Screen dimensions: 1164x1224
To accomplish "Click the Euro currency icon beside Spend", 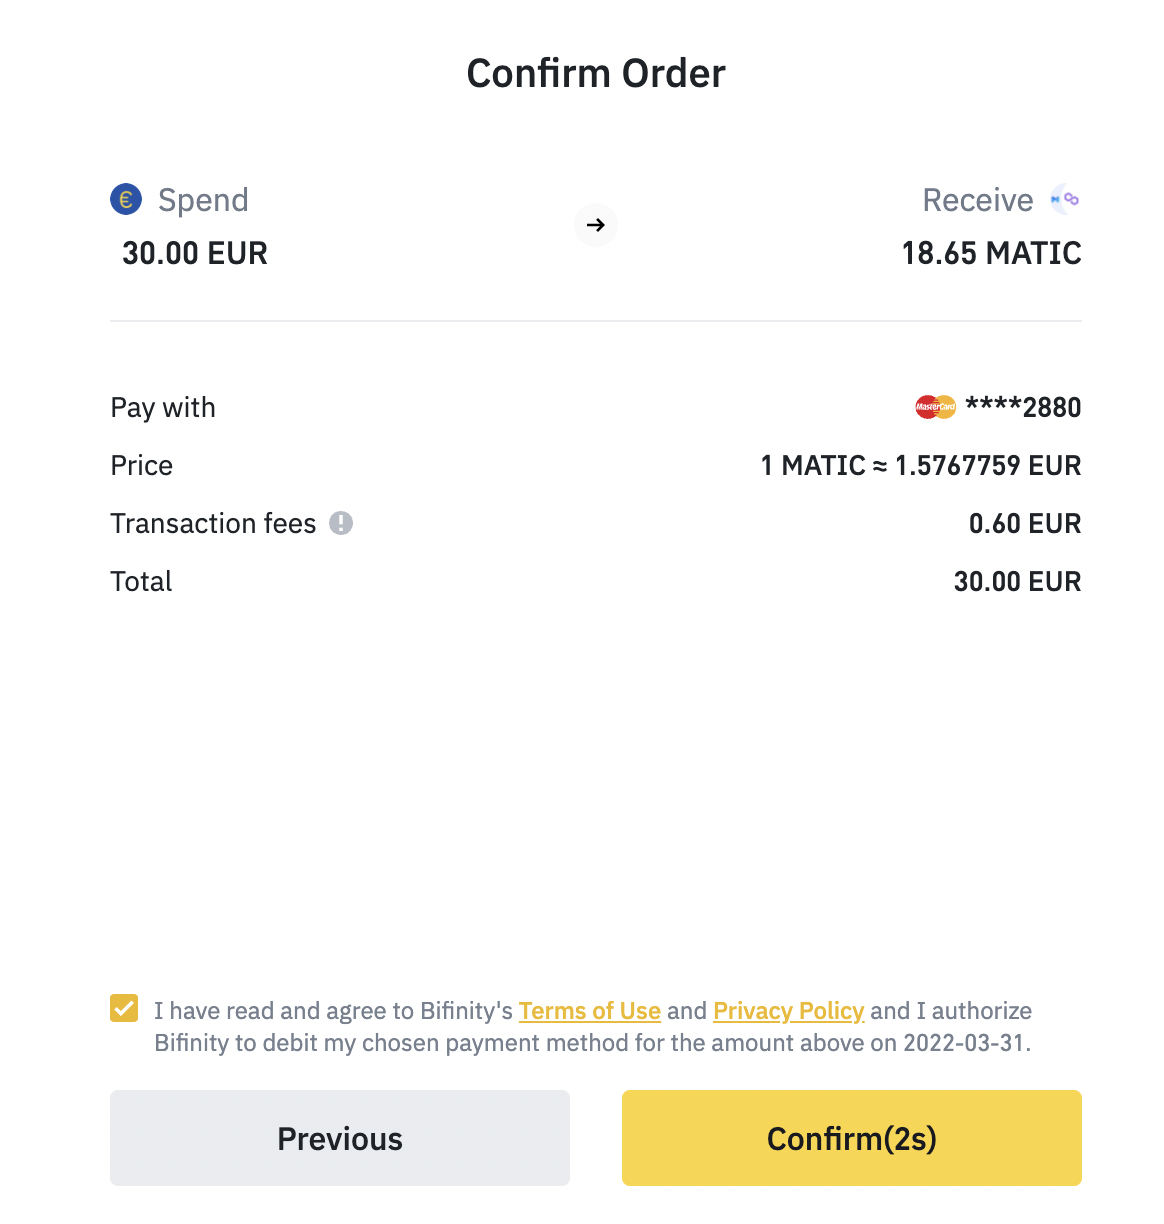I will click(x=126, y=200).
